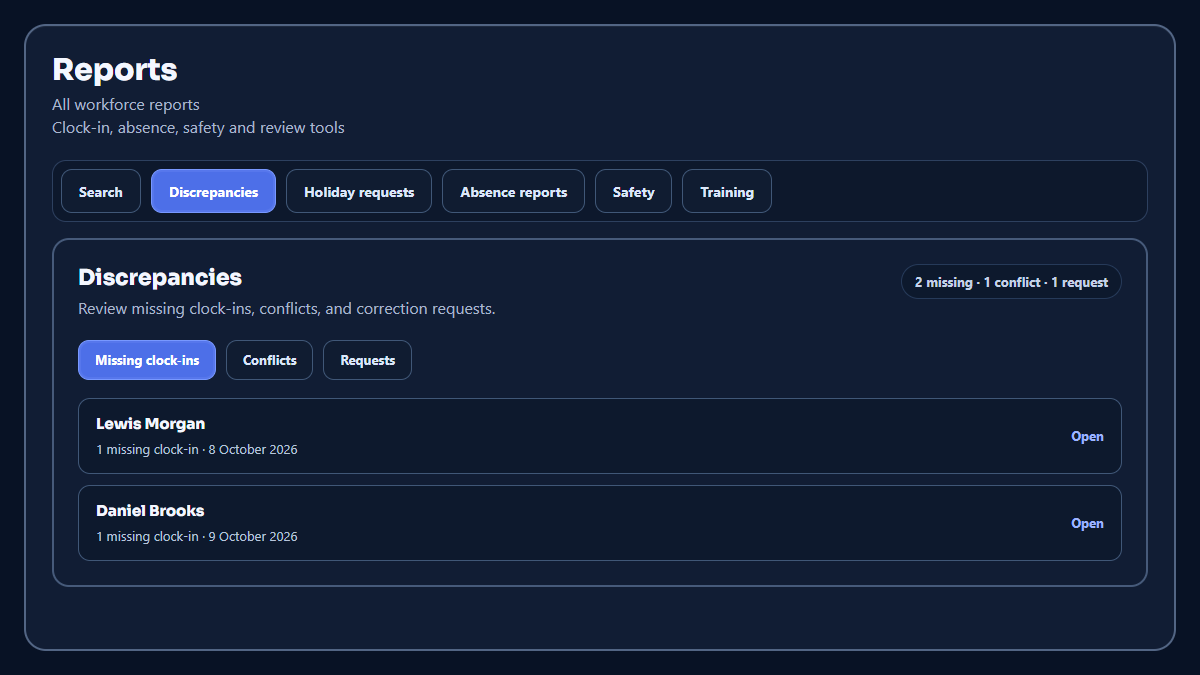
Task: Select the Discrepancies tab
Action: [x=213, y=191]
